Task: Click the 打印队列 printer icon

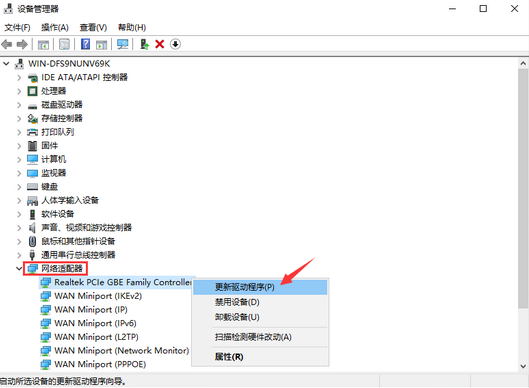Action: [x=32, y=132]
